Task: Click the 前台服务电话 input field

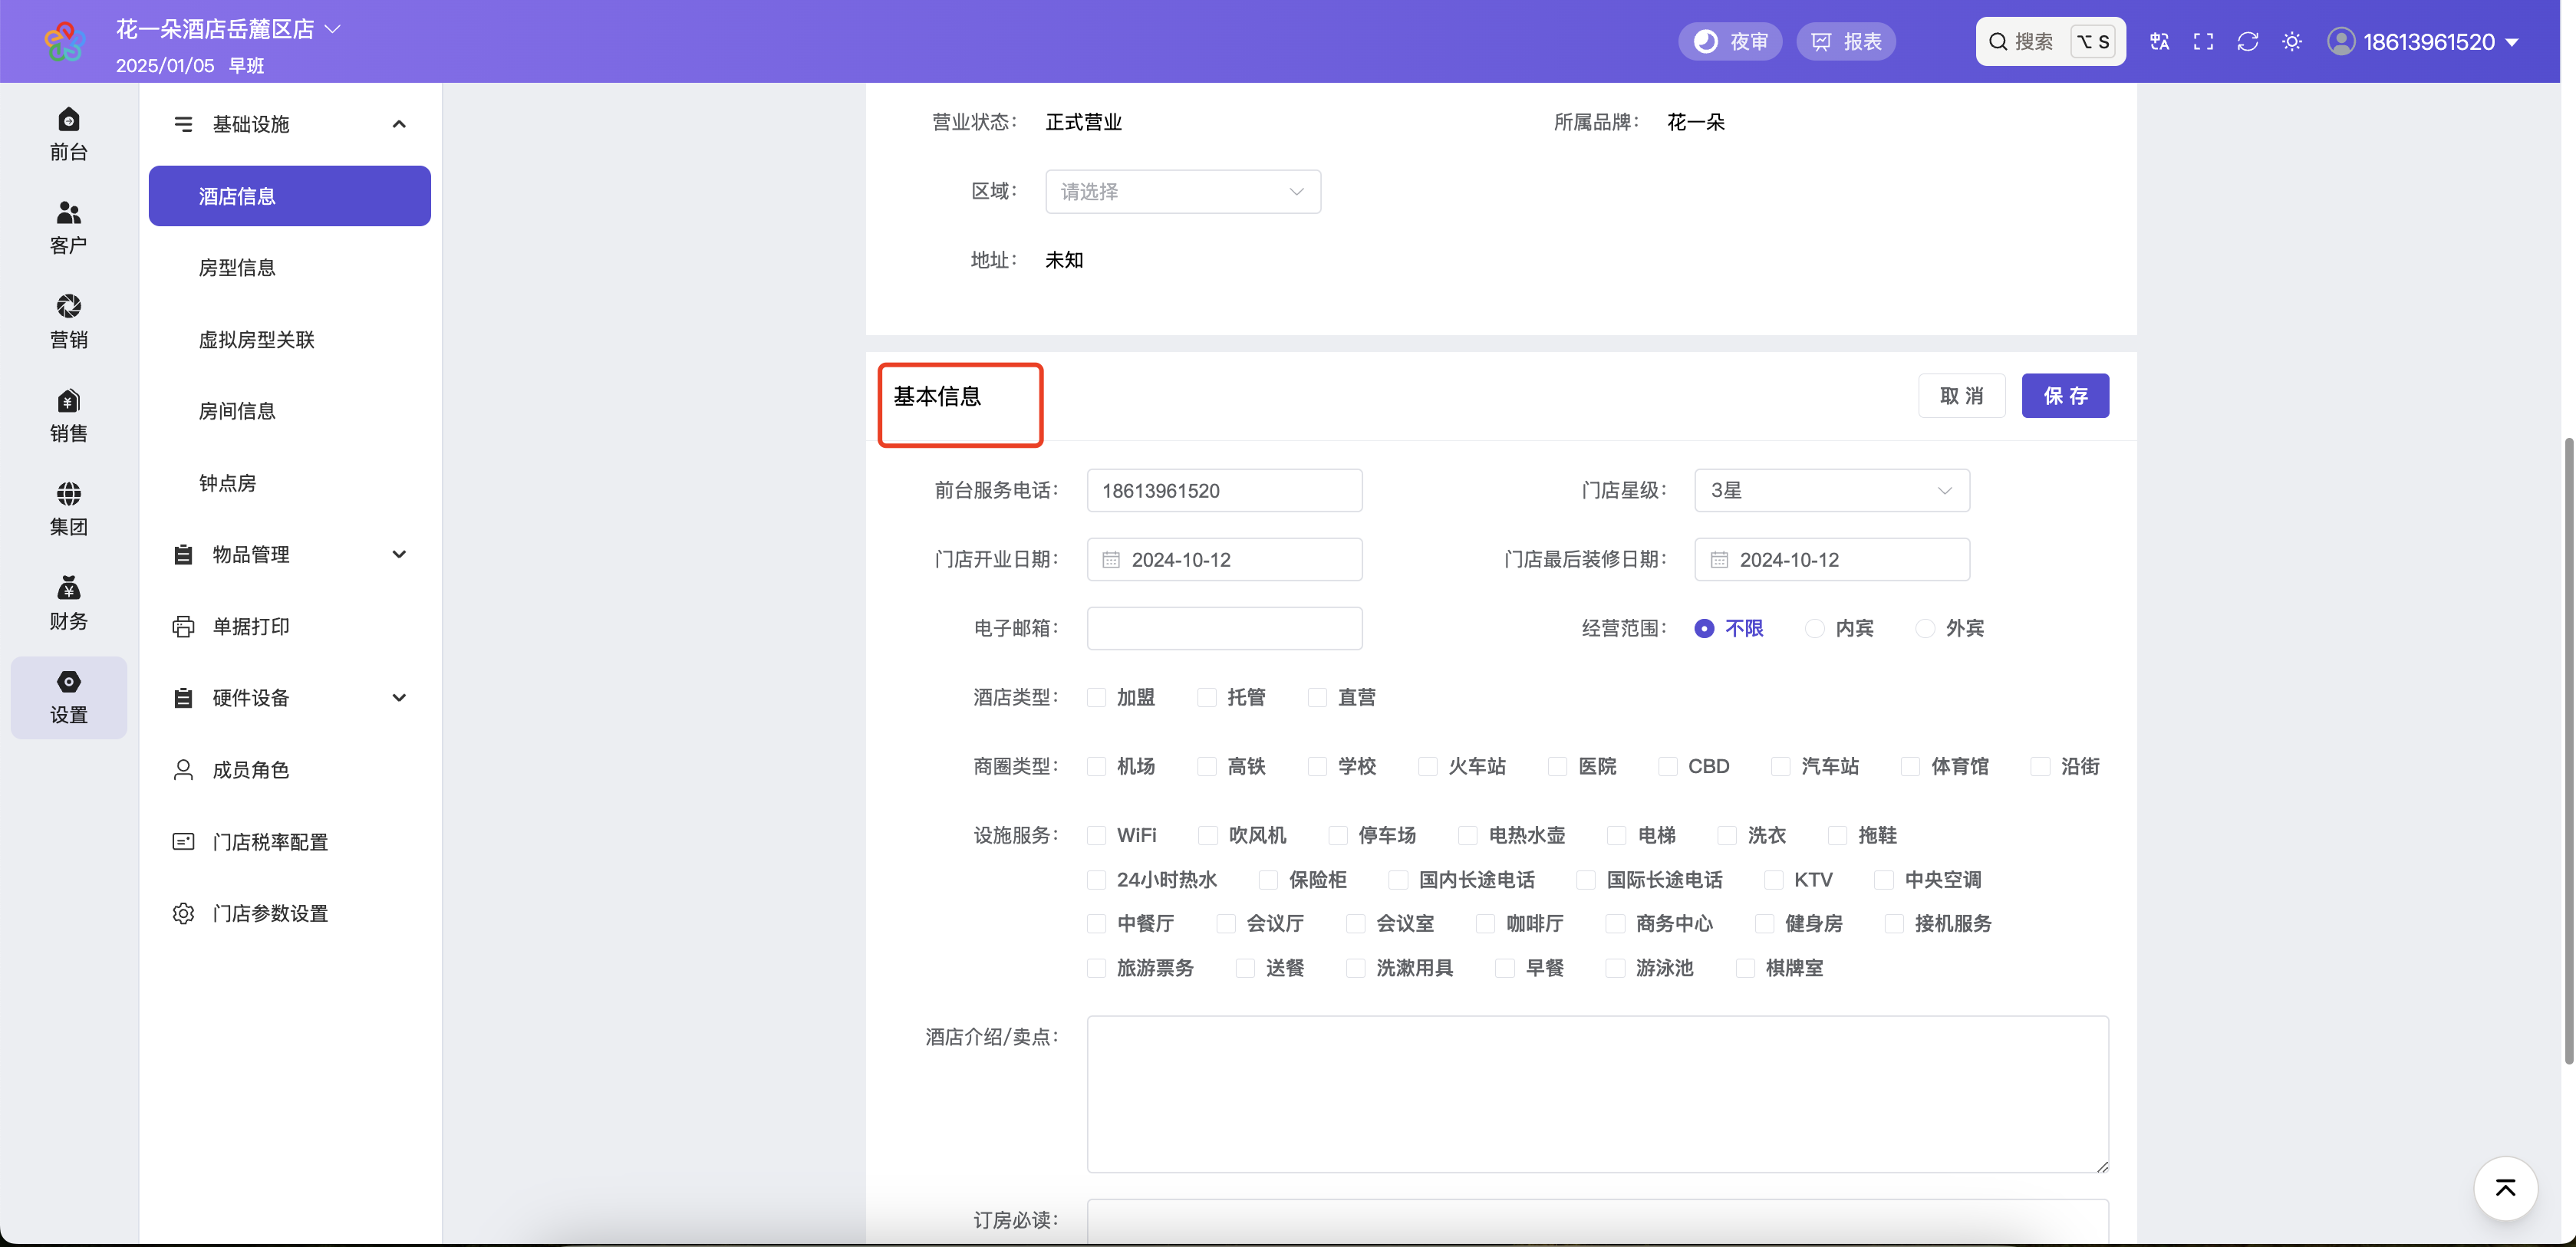Action: click(x=1224, y=491)
